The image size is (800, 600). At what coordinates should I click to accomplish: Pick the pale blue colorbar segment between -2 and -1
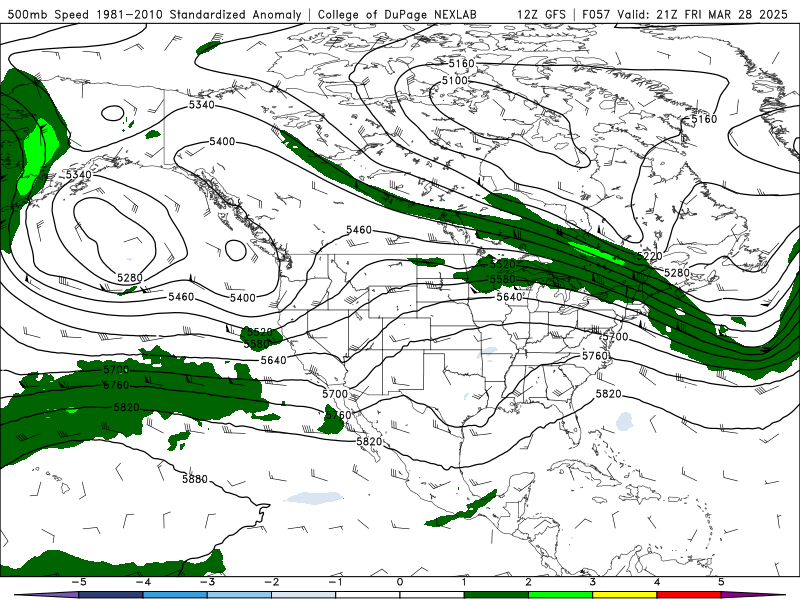[x=303, y=595]
